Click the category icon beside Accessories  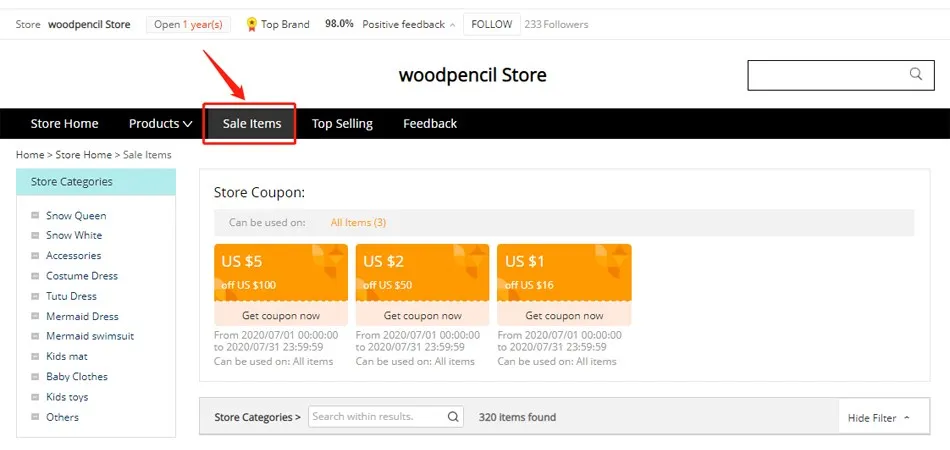click(35, 256)
